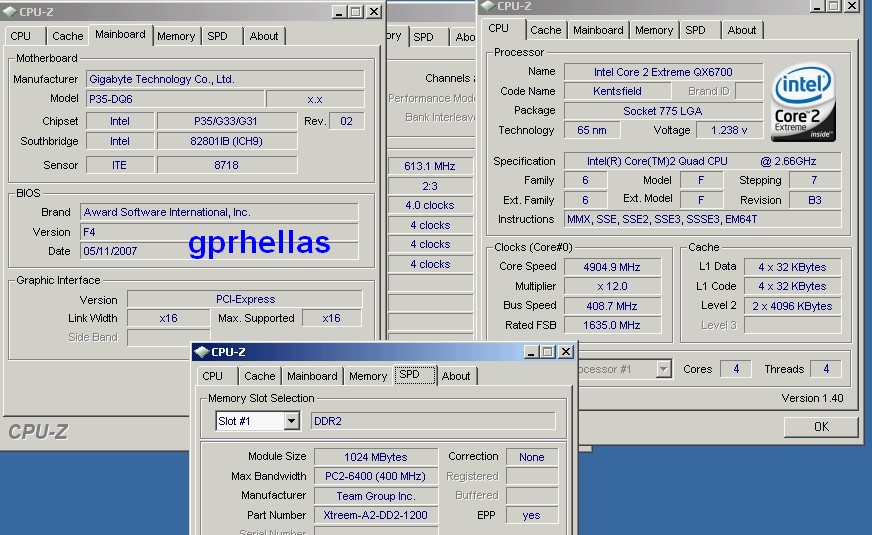Select Memory tab in Mainboard CPU-Z window
The width and height of the screenshot is (872, 535).
[176, 36]
